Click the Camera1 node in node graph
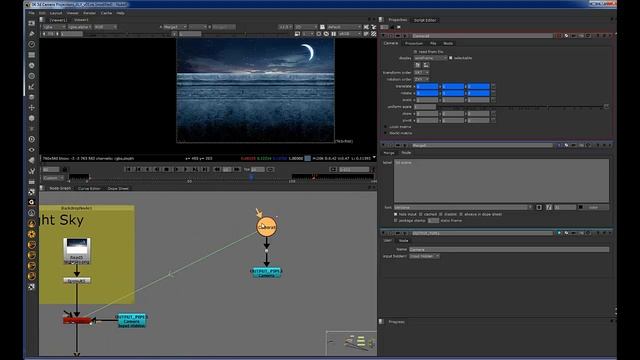 [267, 227]
